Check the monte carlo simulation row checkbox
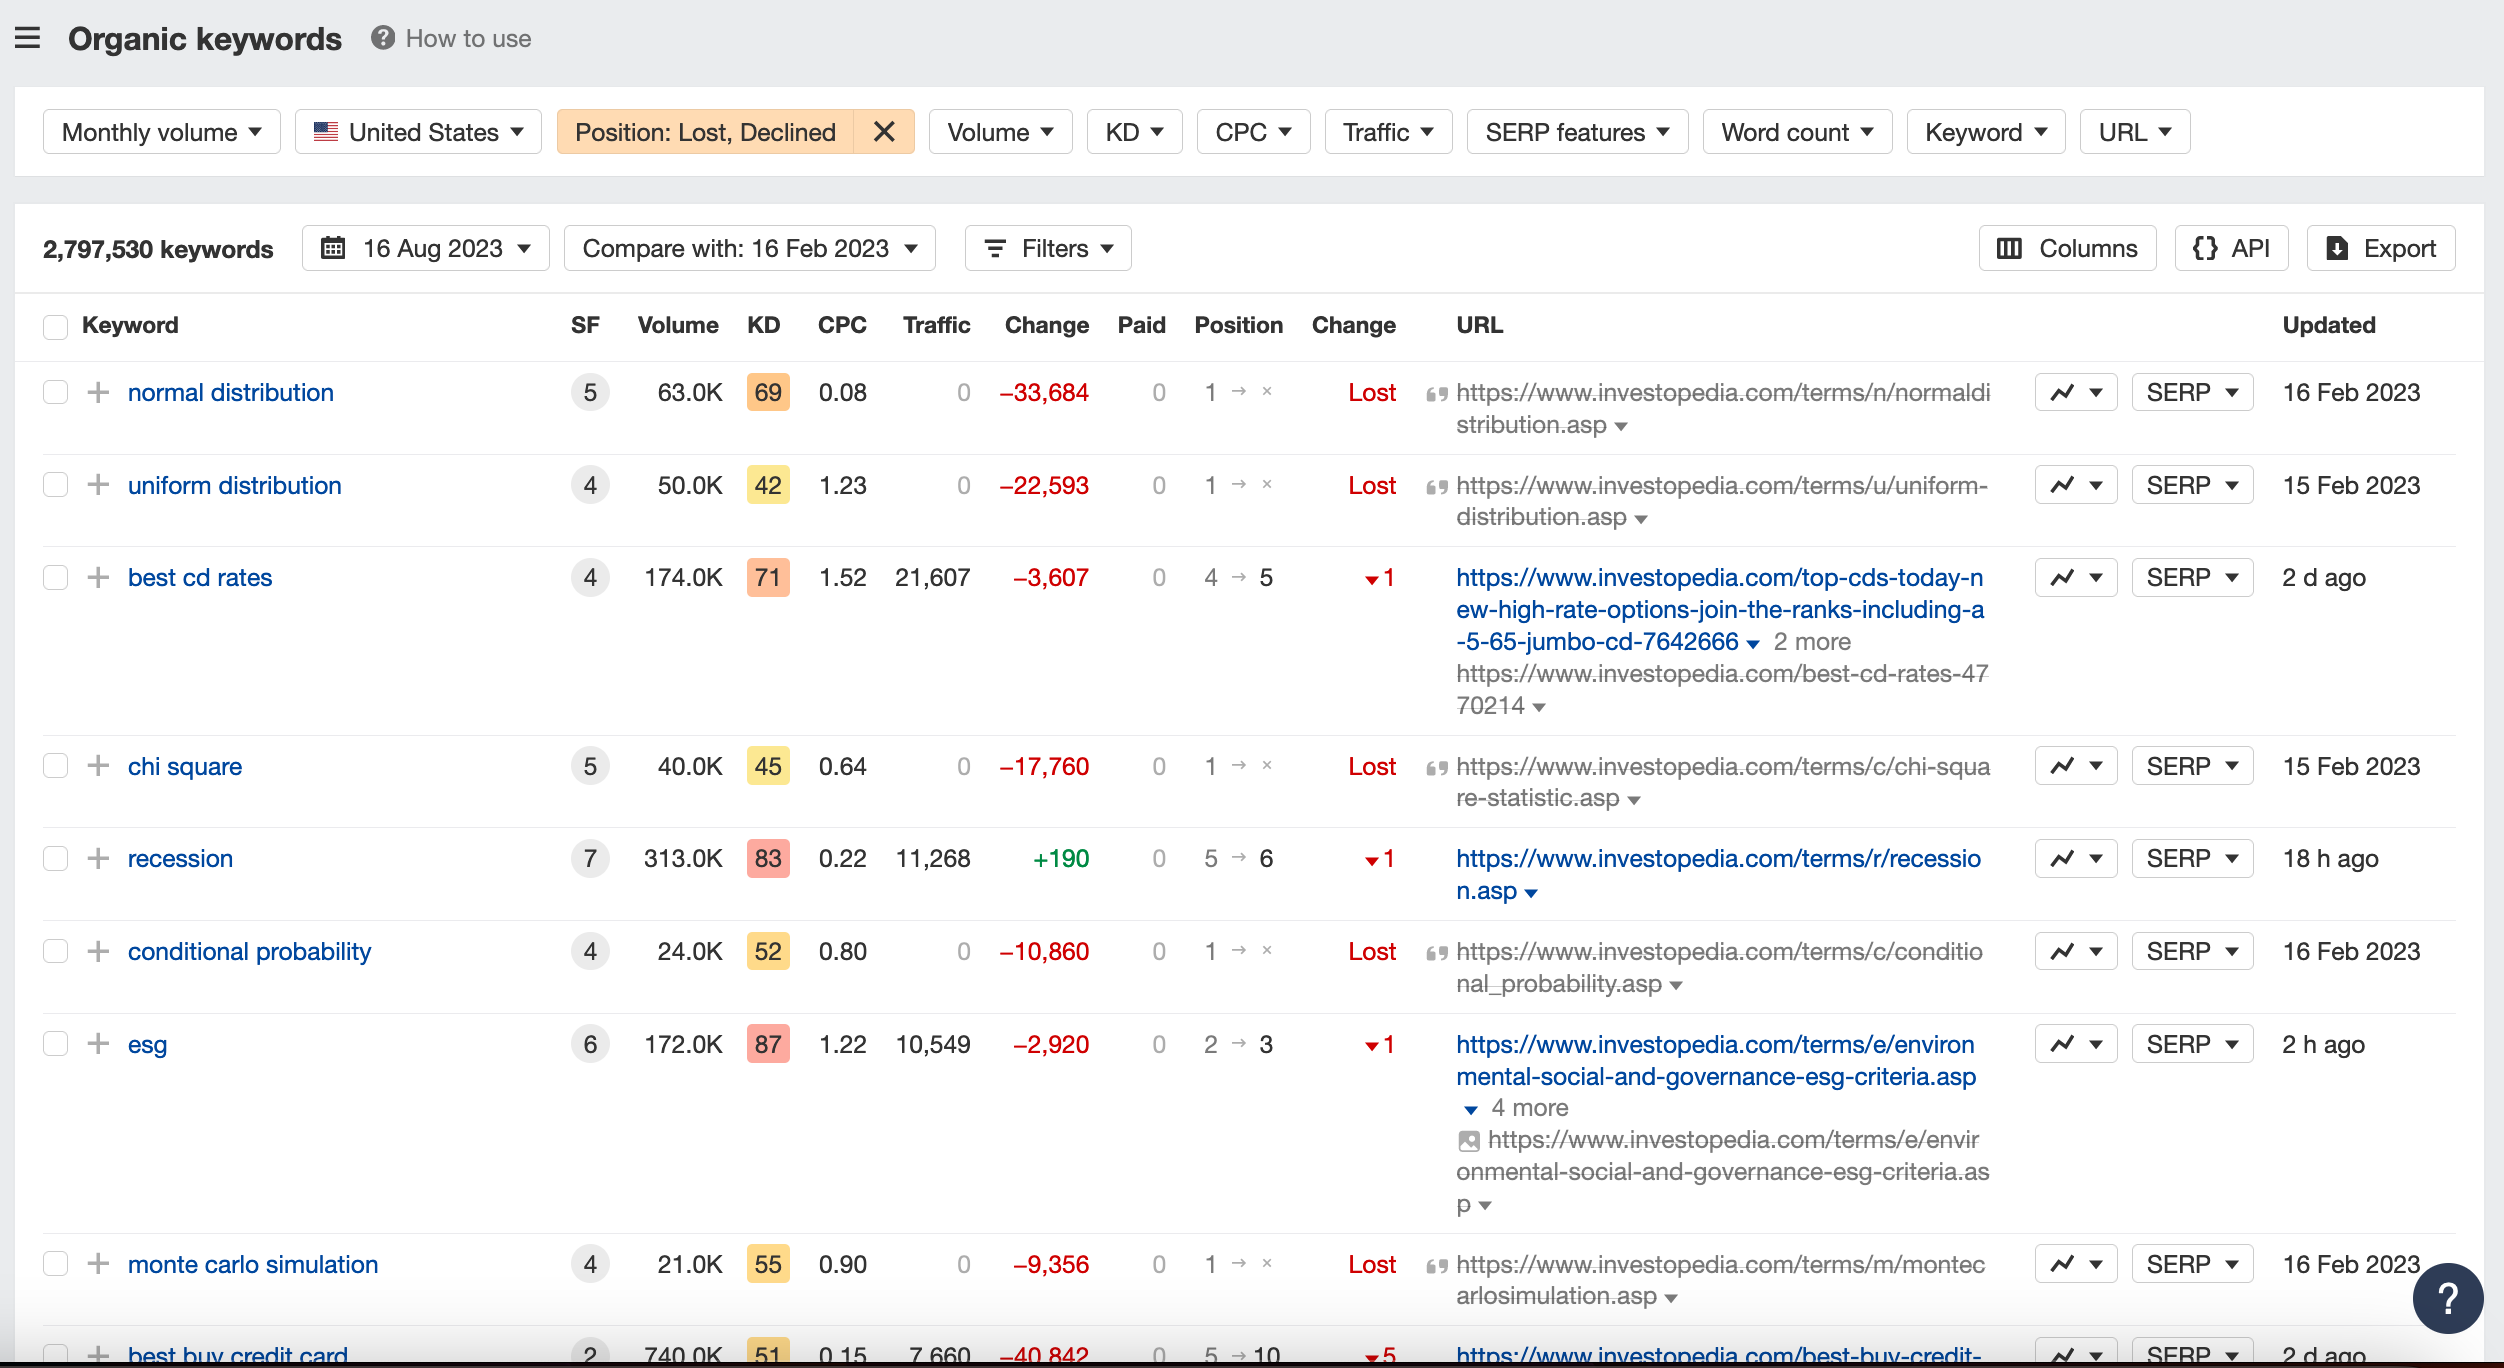This screenshot has height=1368, width=2504. pyautogui.click(x=55, y=1264)
